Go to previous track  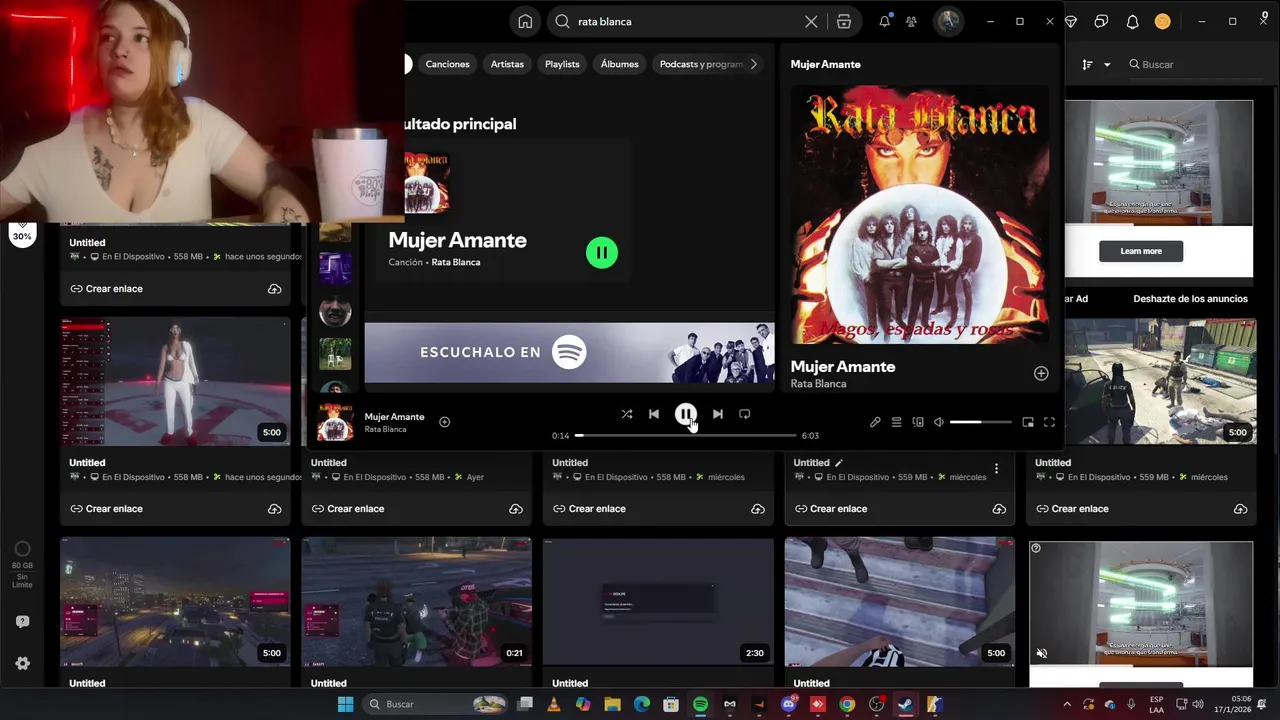[x=654, y=414]
